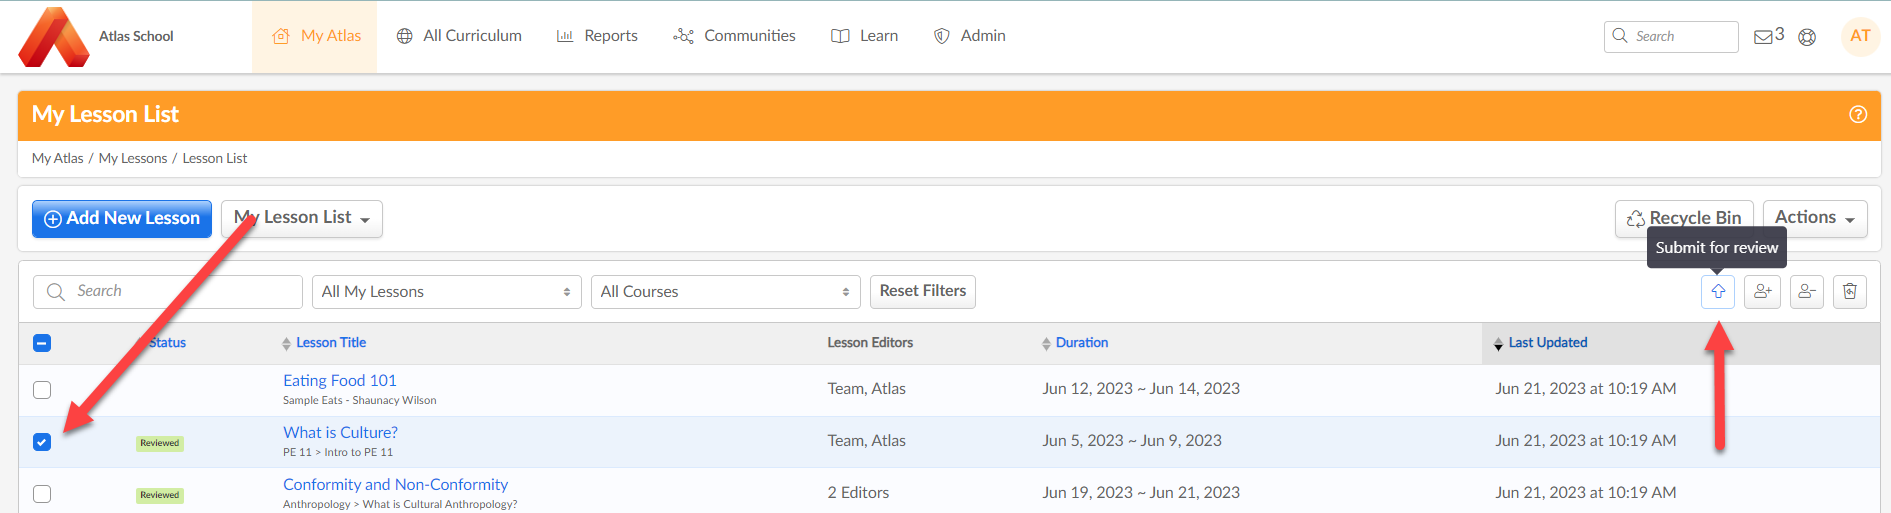Check the Eating Food 101 checkbox

[x=42, y=390]
